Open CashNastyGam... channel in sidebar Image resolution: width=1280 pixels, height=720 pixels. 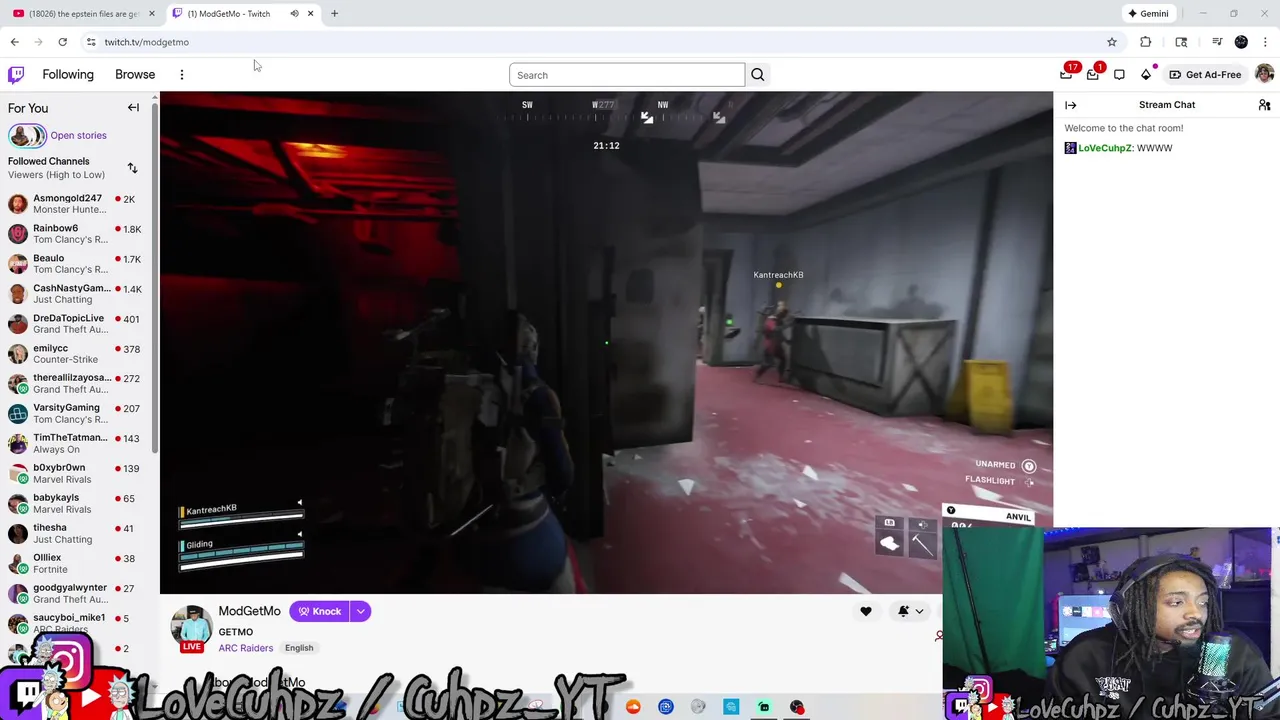pos(75,294)
